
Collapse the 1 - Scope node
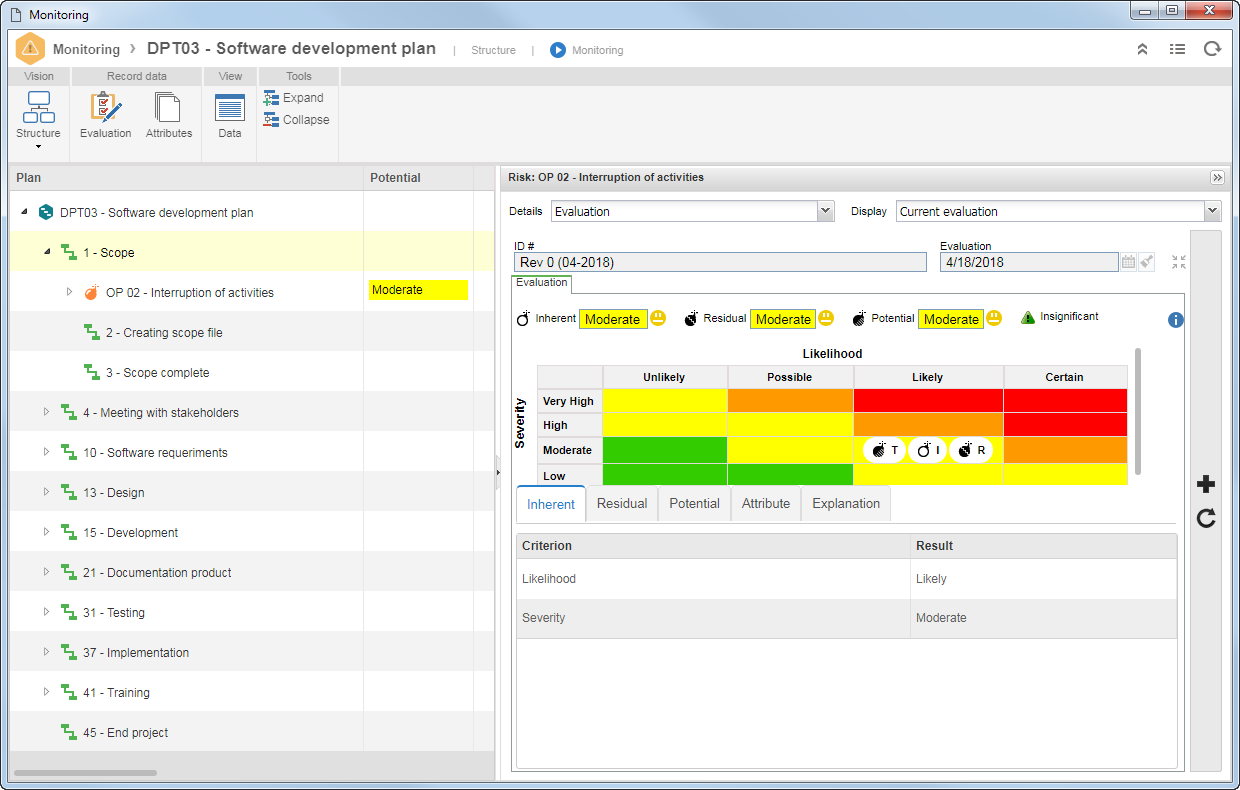coord(47,252)
